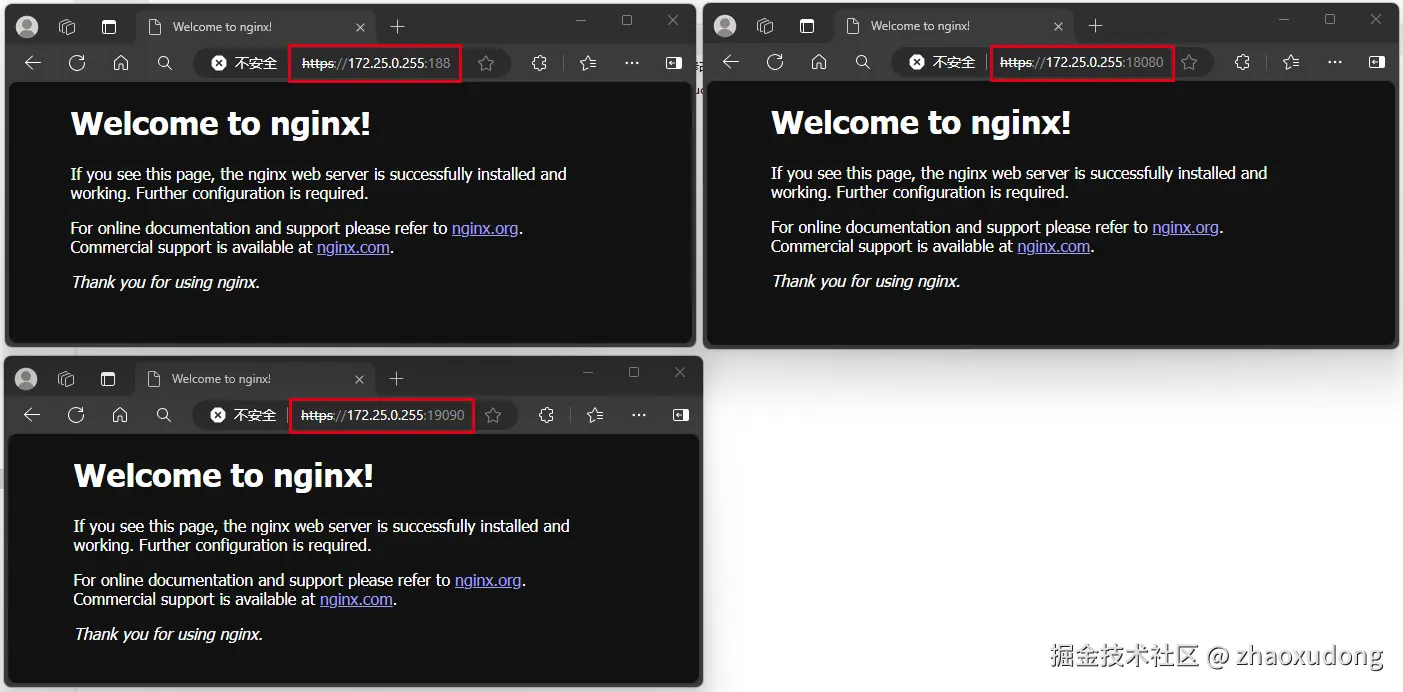
Task: Go back in the port 19090 window
Action: (x=32, y=415)
